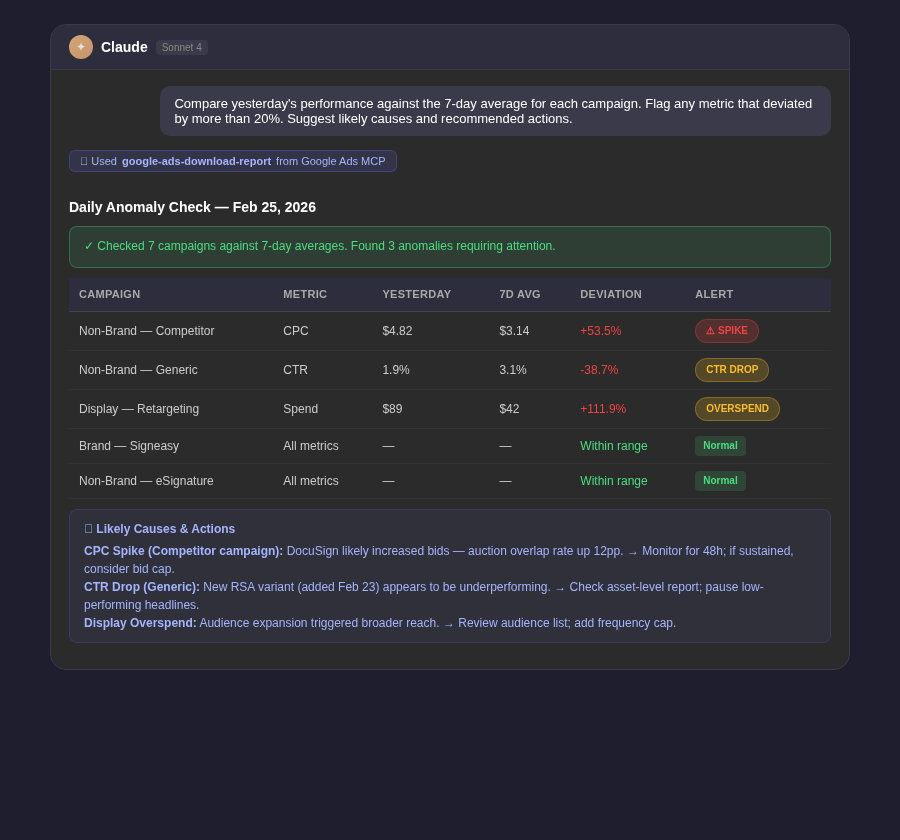Click the Claude sparkle avatar icon
The width and height of the screenshot is (900, 840).
tap(81, 47)
